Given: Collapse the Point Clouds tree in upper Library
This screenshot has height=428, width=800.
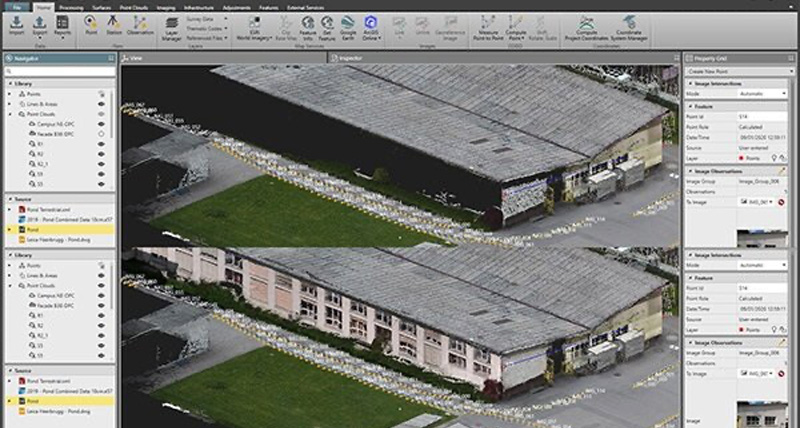Looking at the screenshot, I should click(10, 114).
